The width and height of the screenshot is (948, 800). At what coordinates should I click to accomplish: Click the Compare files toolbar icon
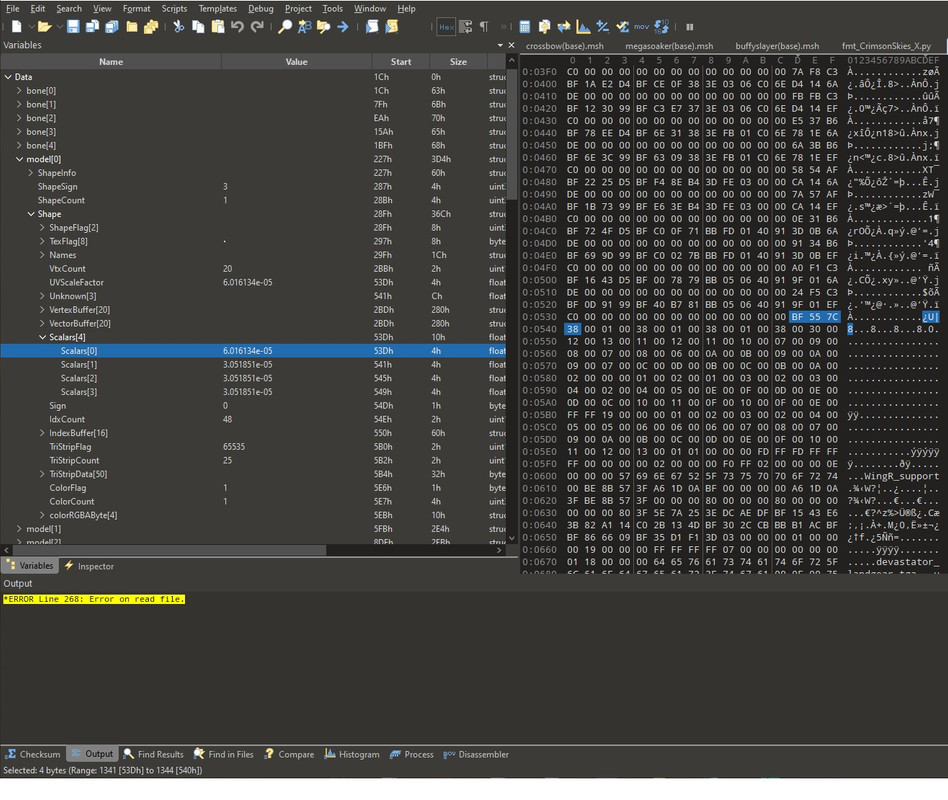[x=544, y=27]
